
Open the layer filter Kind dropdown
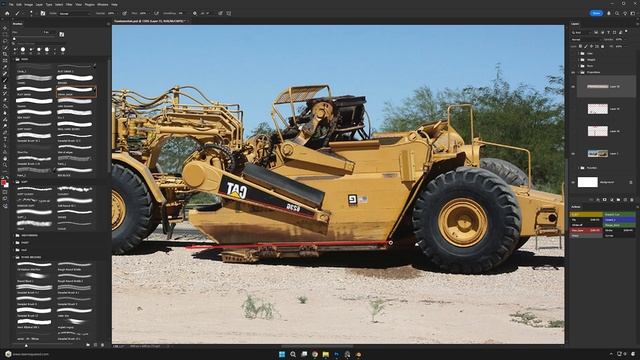(581, 33)
